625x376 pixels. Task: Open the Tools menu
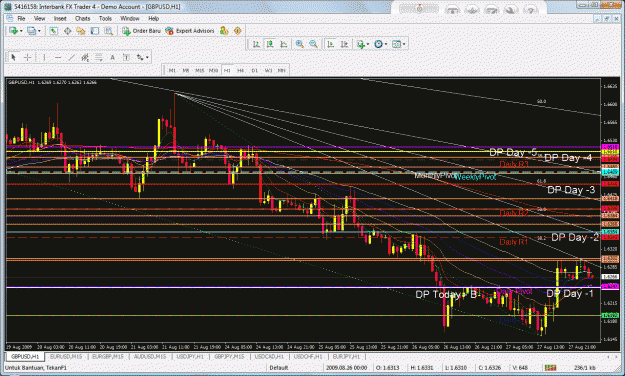click(x=105, y=18)
